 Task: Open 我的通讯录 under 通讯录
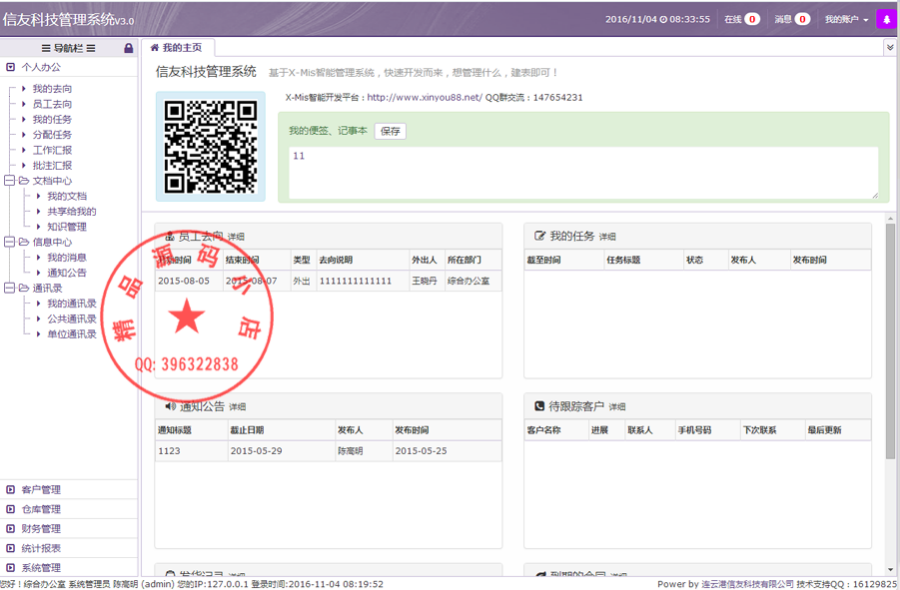pos(72,303)
